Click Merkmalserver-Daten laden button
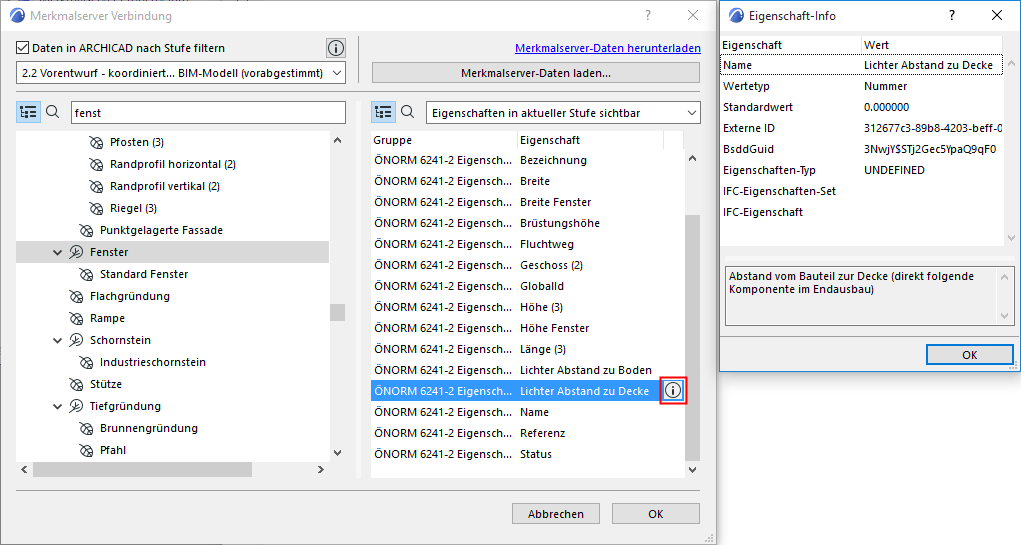1021x545 pixels. (536, 73)
